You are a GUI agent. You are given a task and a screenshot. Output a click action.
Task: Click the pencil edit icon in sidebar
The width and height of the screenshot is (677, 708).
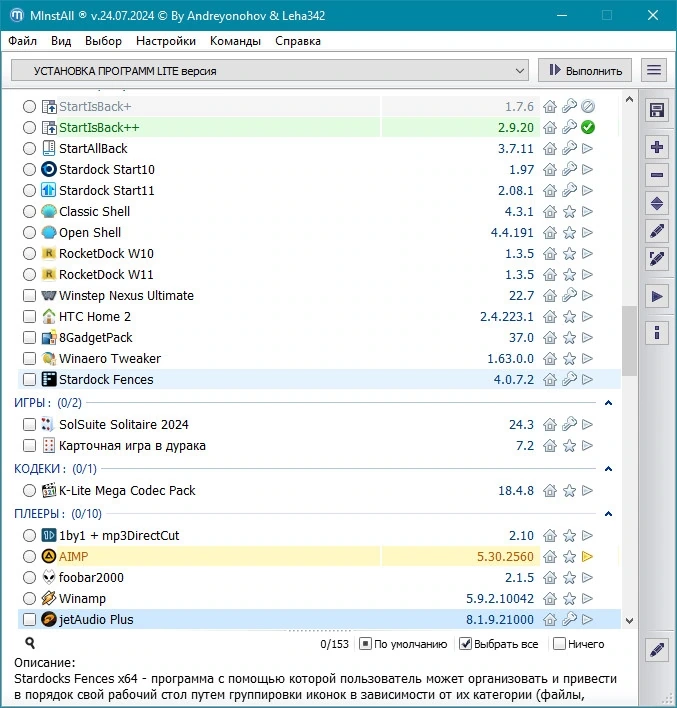(657, 232)
